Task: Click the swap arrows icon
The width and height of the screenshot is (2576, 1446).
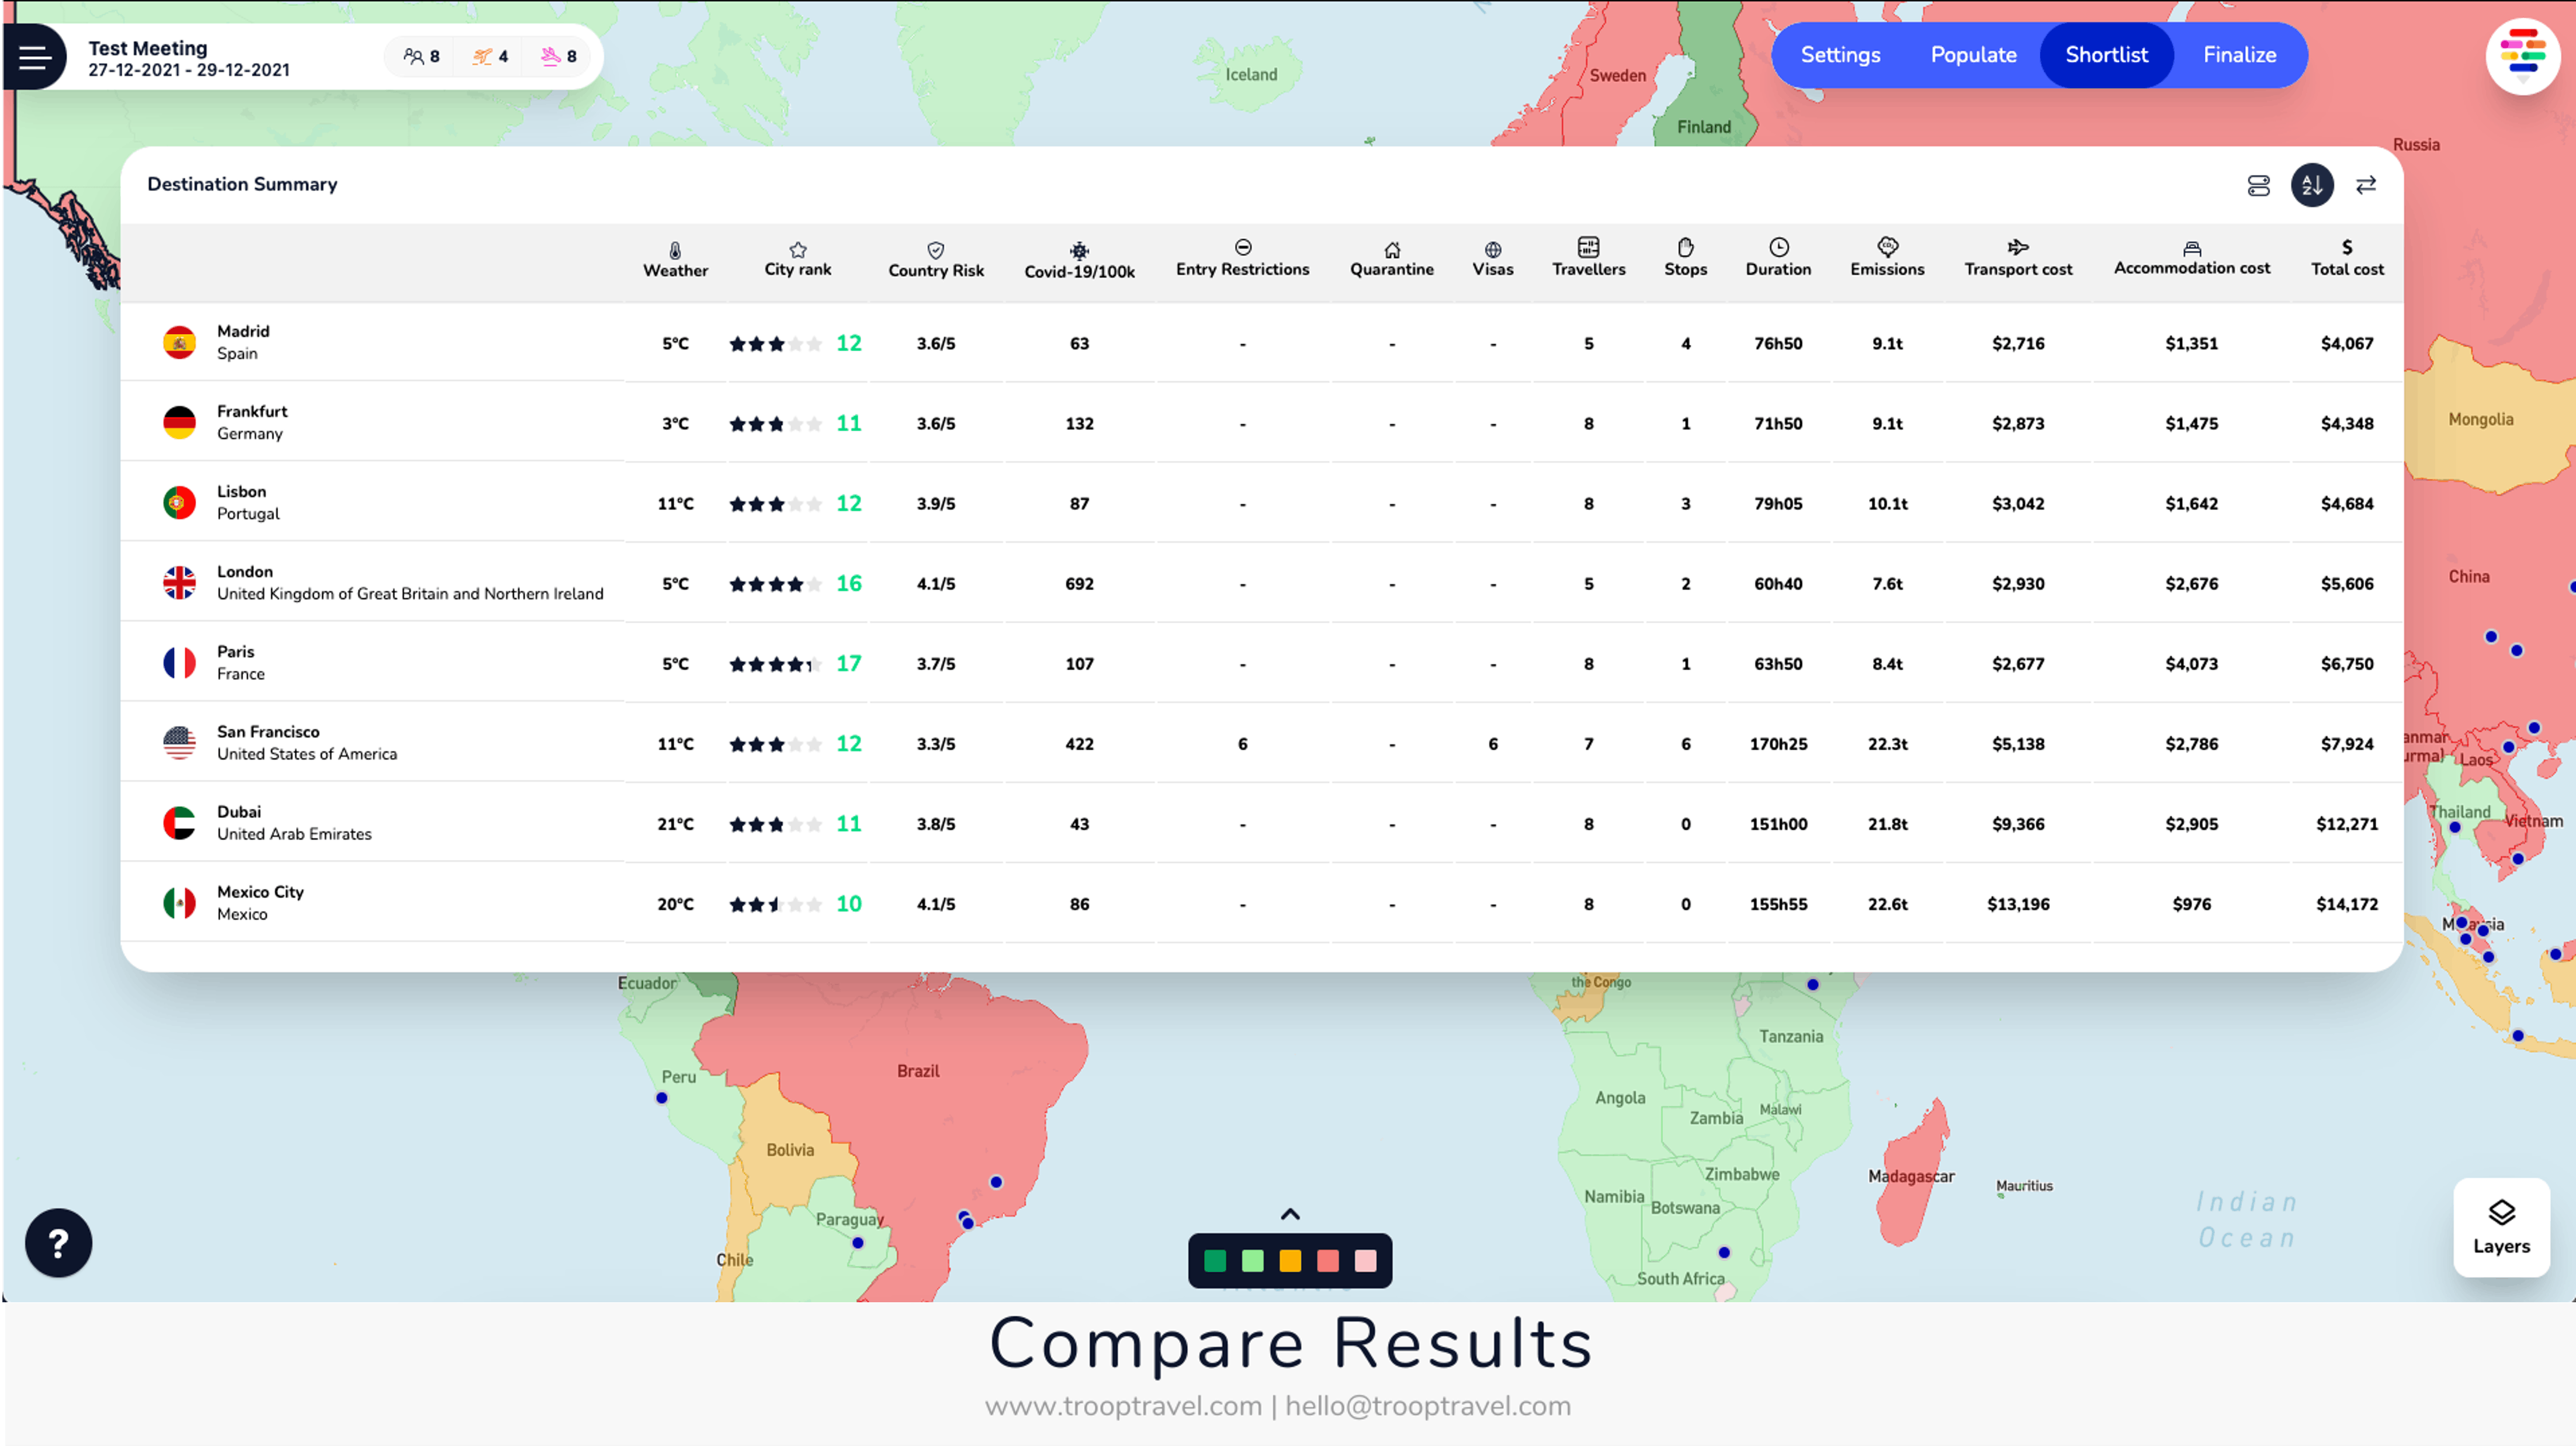Action: coord(2366,185)
